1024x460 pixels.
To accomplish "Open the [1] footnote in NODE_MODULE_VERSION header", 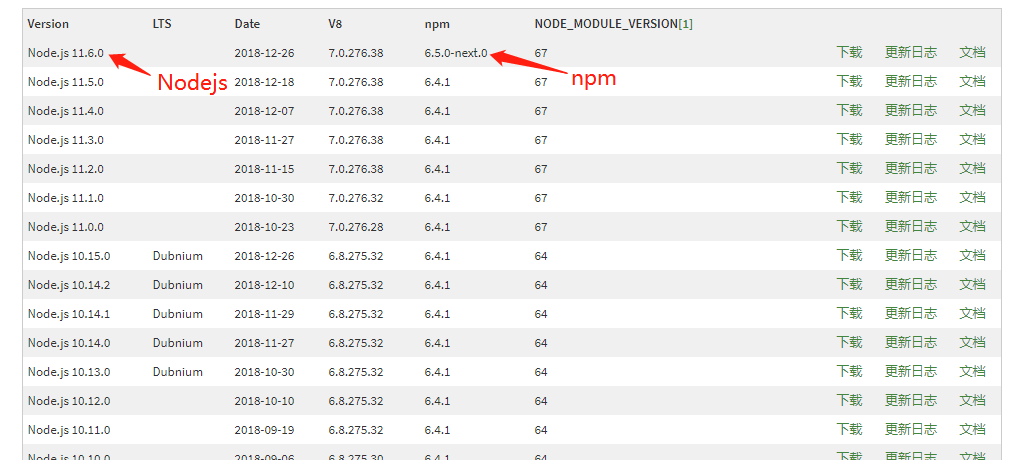I will click(x=686, y=24).
